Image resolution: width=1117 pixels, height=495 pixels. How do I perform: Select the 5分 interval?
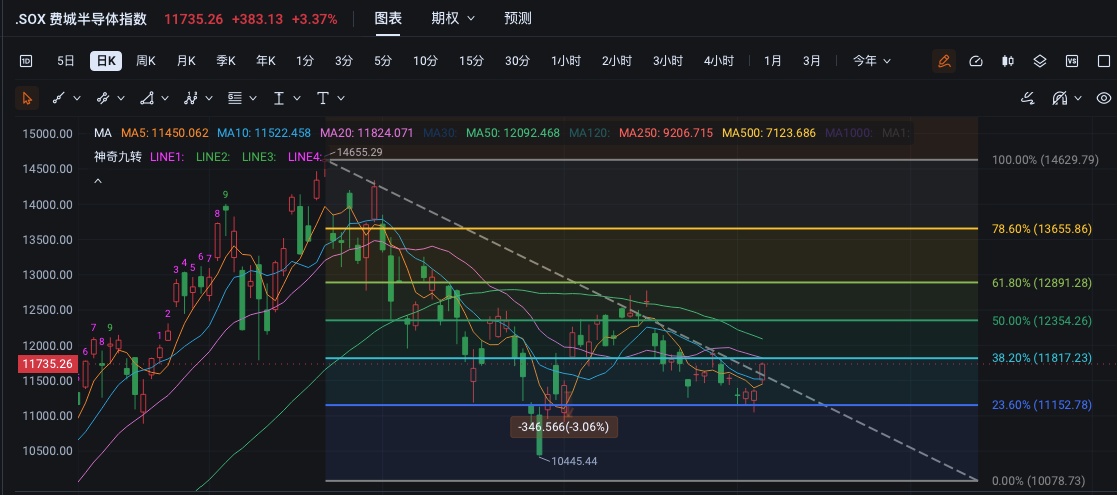(383, 61)
